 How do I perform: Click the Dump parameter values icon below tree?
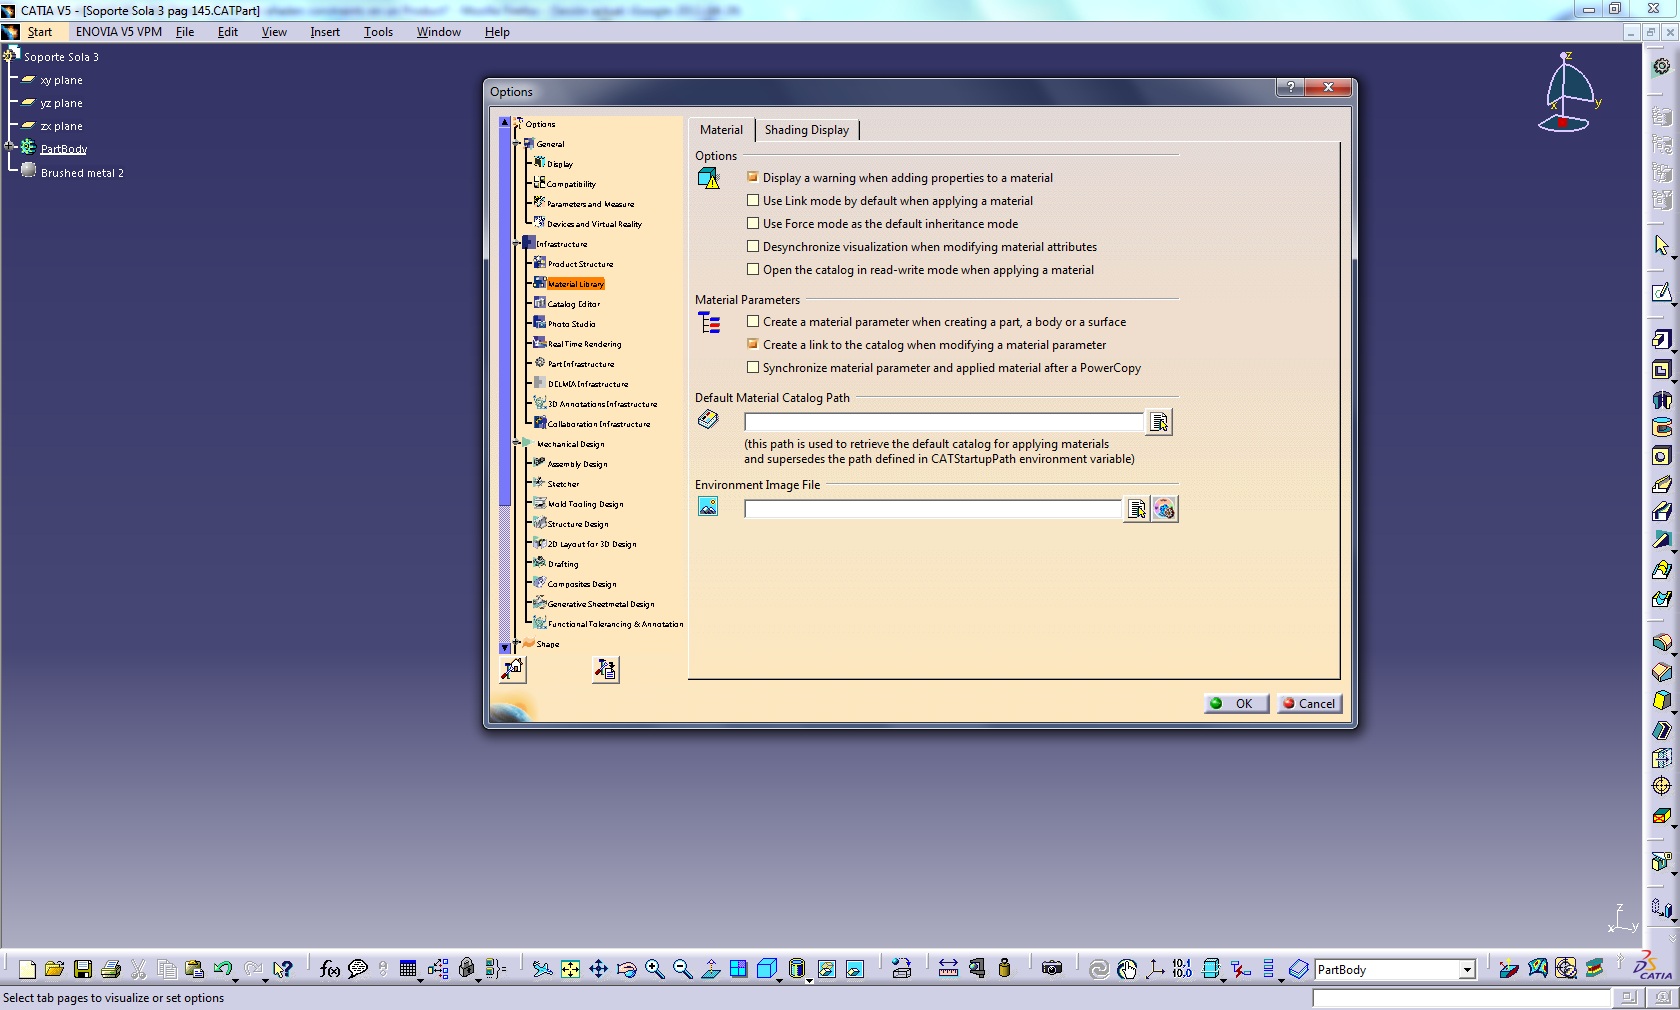pyautogui.click(x=605, y=669)
